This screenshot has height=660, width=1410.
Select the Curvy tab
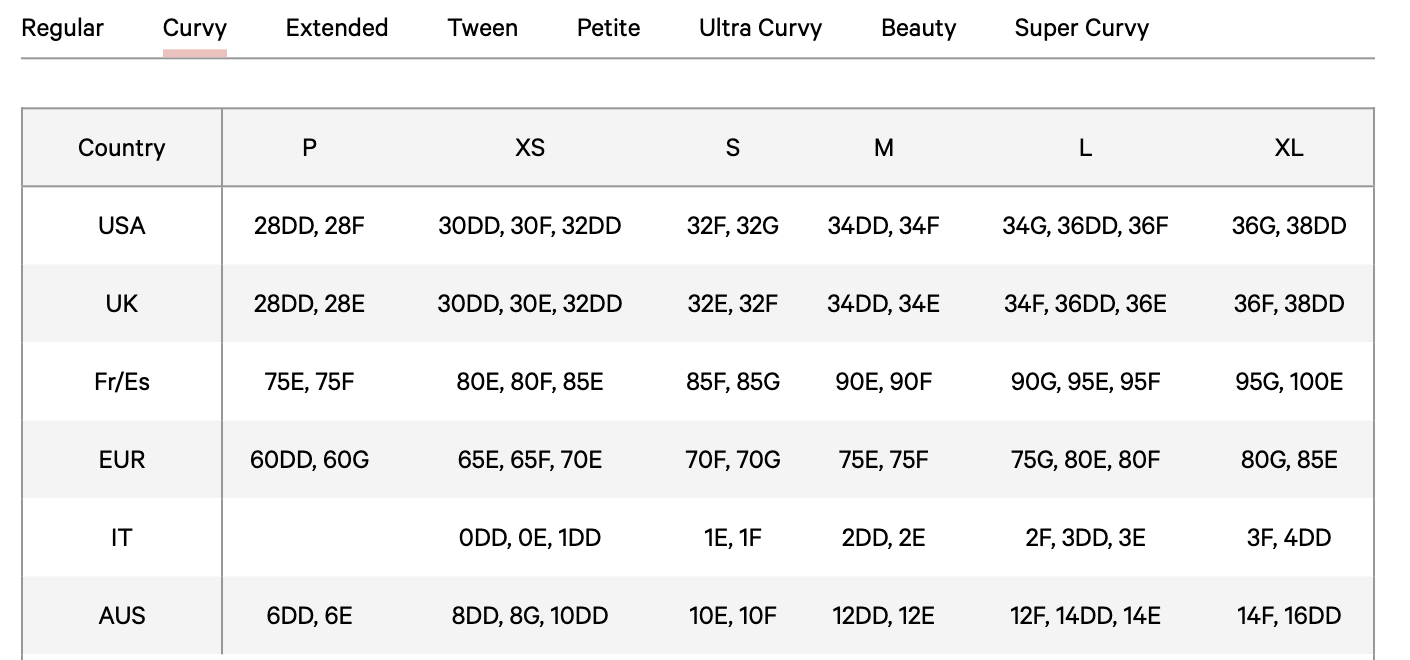pos(195,28)
